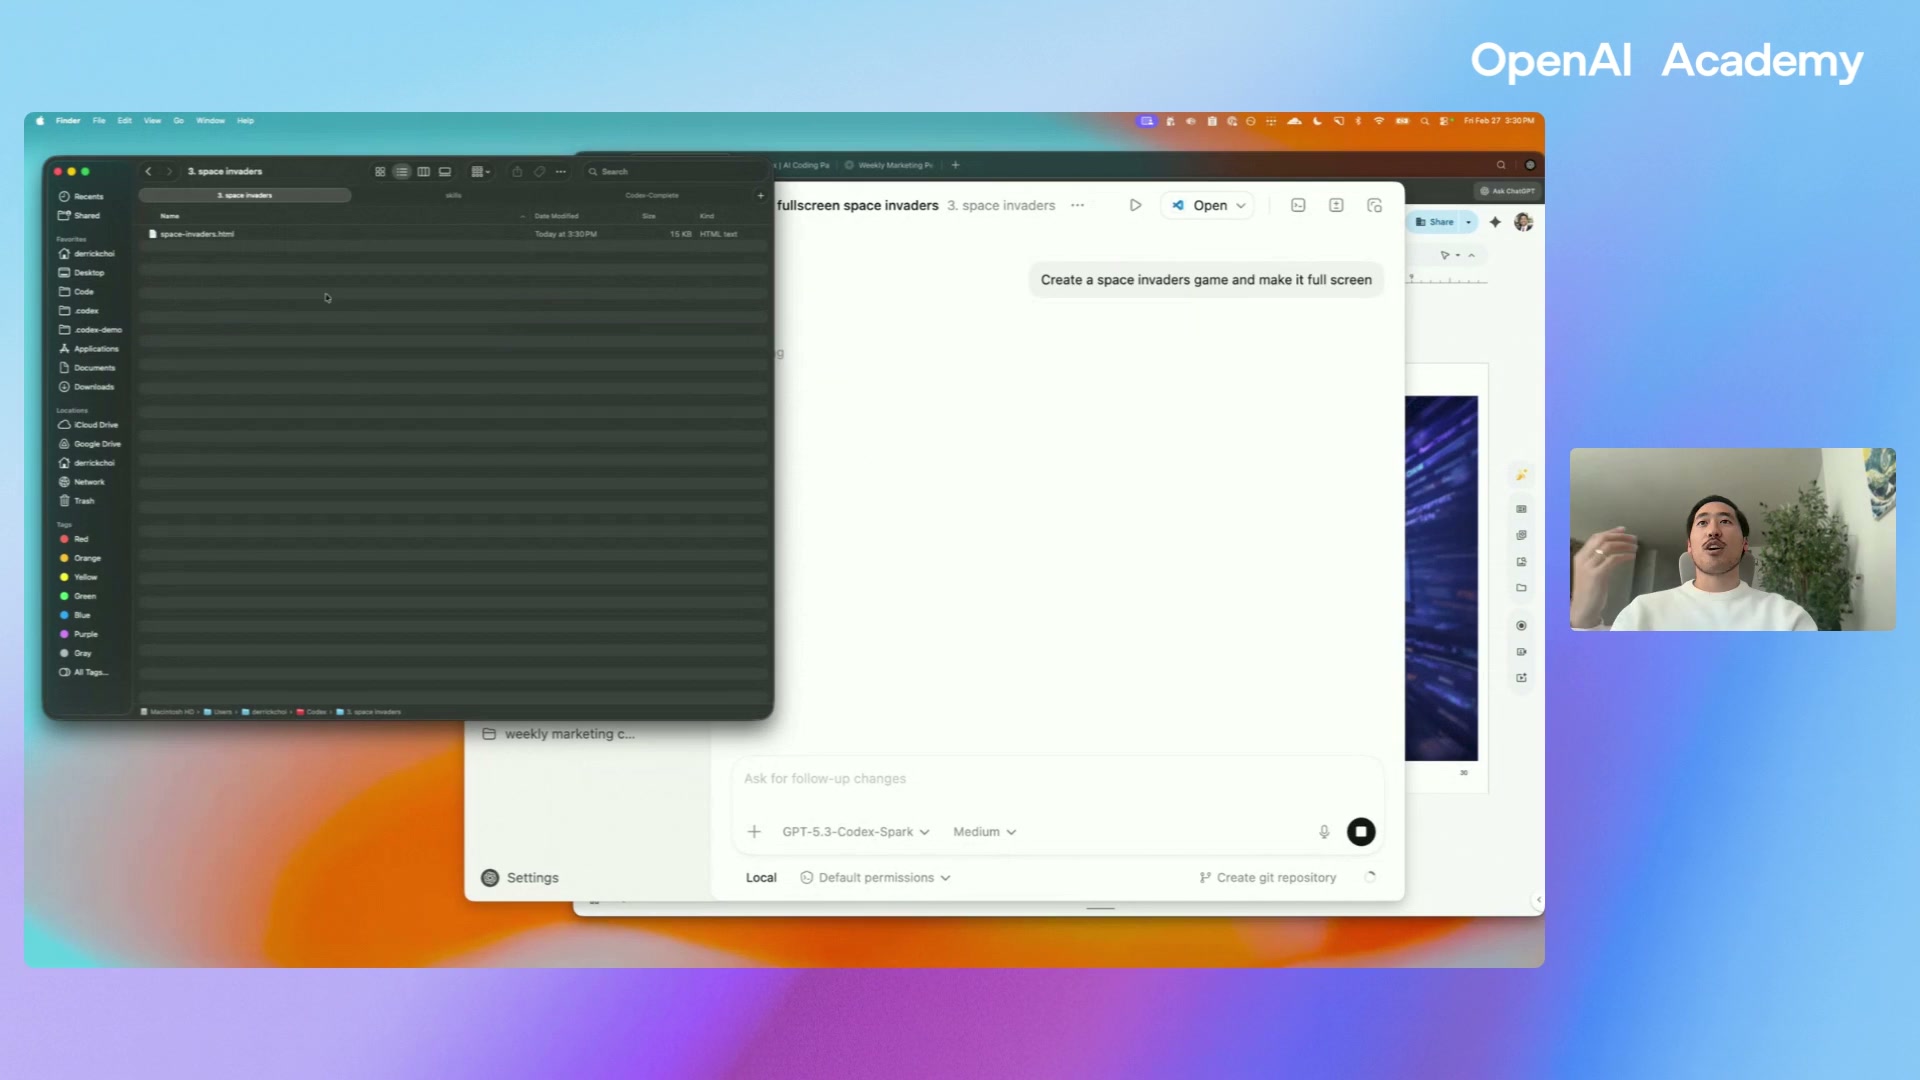Click the Finder tags icon
Image resolution: width=1920 pixels, height=1080 pixels.
[539, 172]
